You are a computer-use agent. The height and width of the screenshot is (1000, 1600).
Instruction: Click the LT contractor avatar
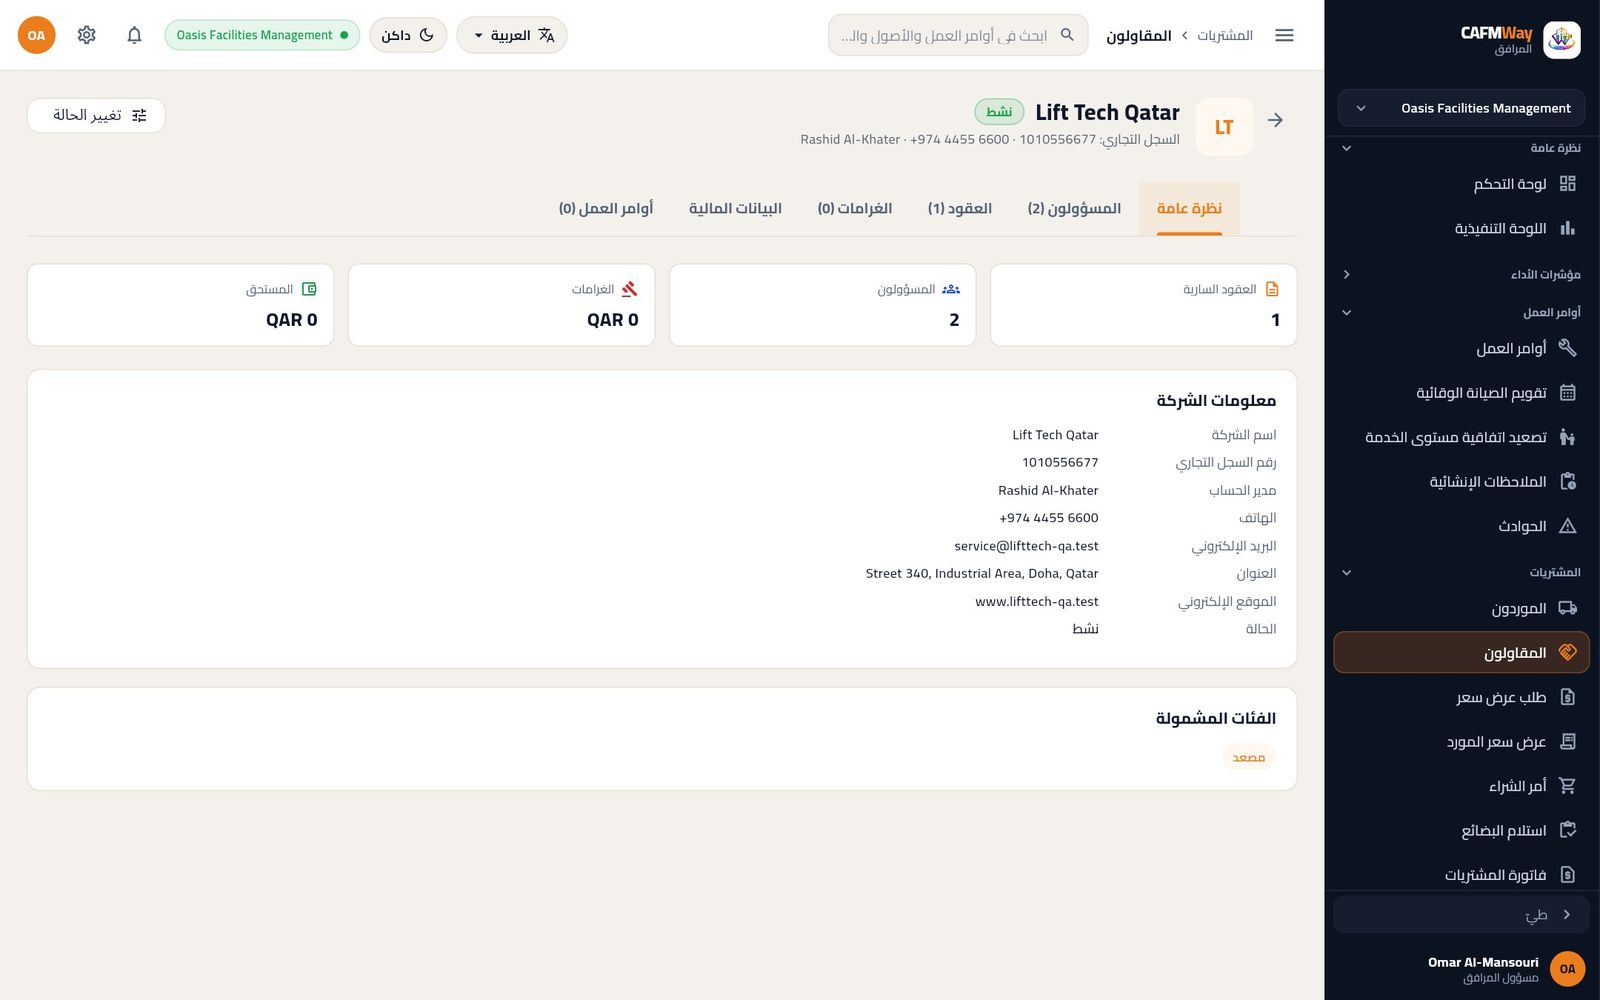[1224, 127]
